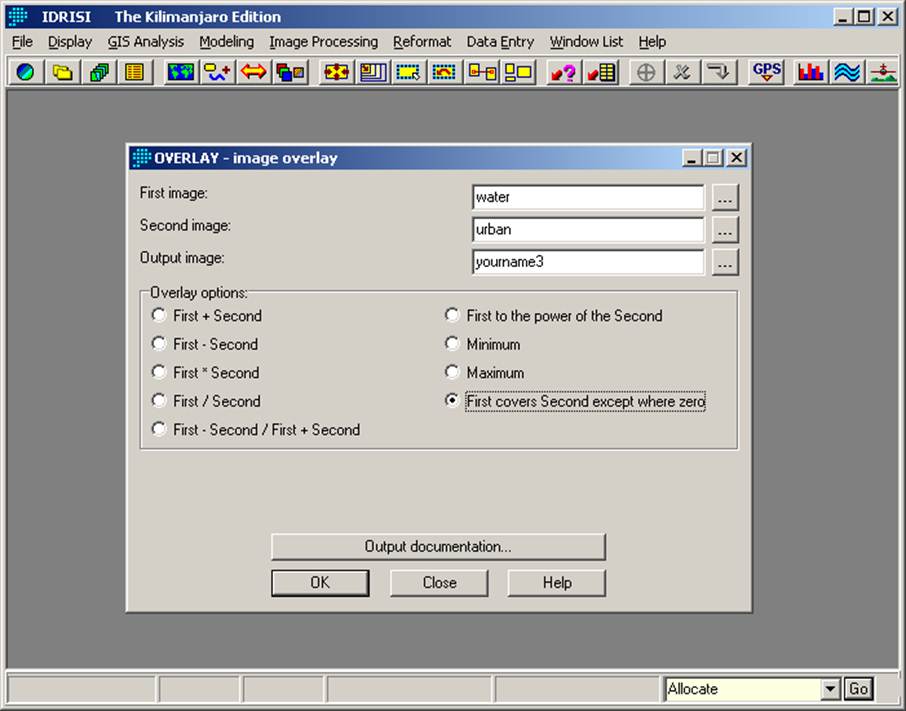This screenshot has width=906, height=711.
Task: Click the Second image field containing urban
Action: click(x=588, y=230)
